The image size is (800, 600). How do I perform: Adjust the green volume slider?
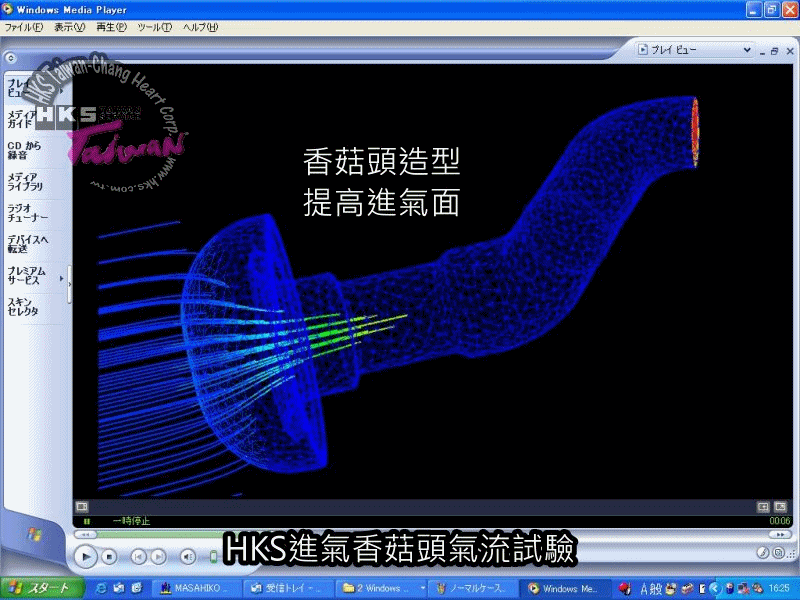click(214, 557)
